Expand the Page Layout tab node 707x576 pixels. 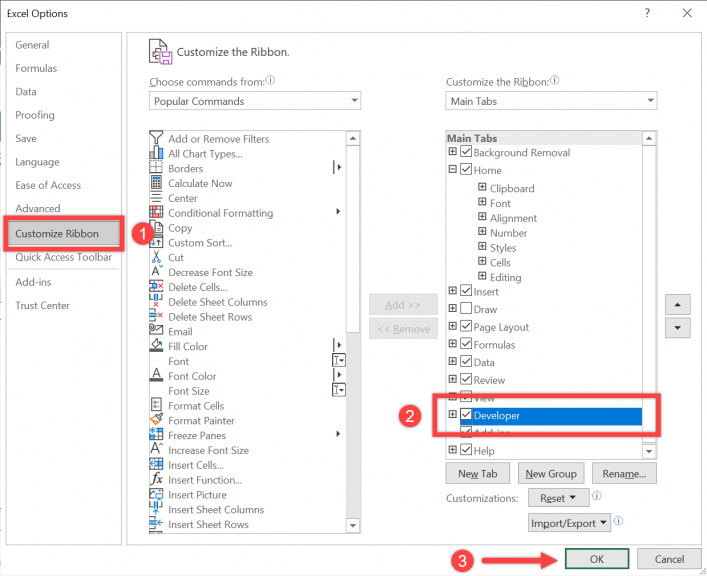453,326
